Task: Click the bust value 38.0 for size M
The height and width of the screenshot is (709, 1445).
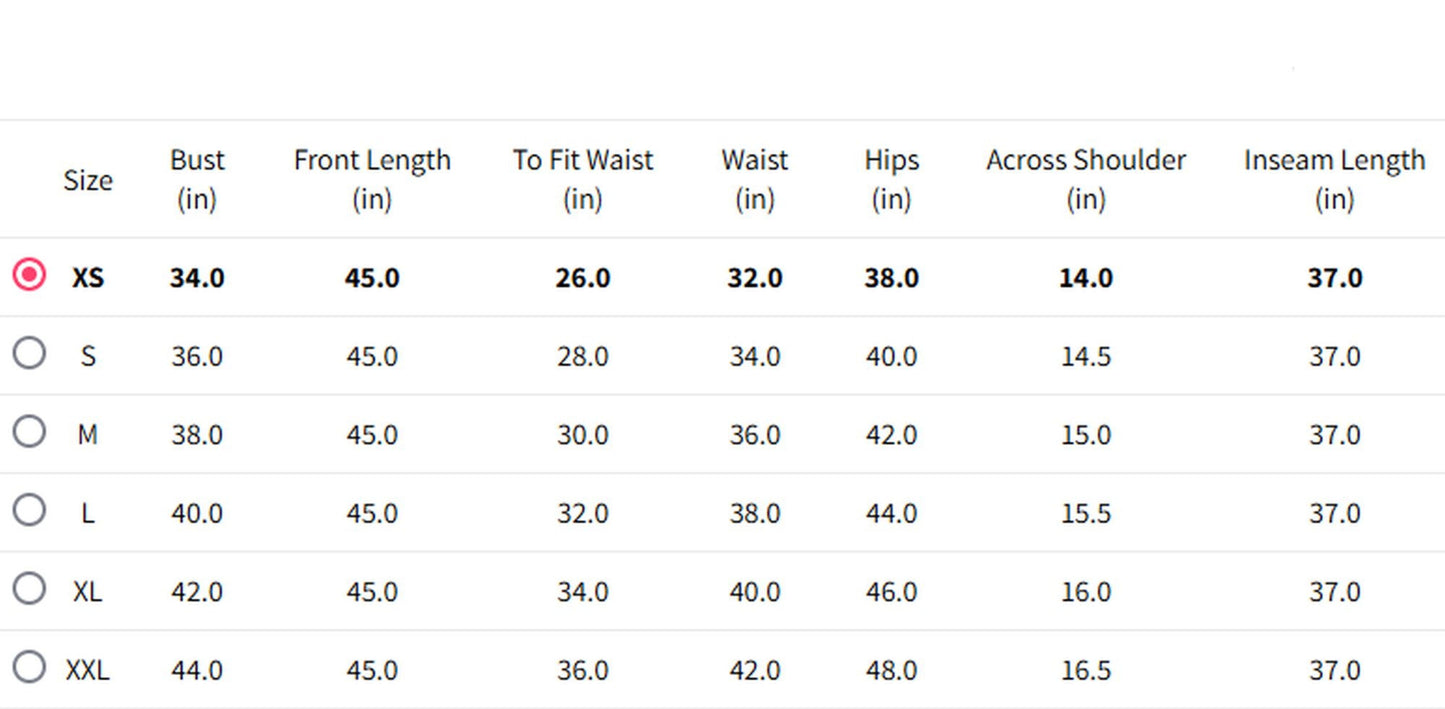Action: (197, 435)
